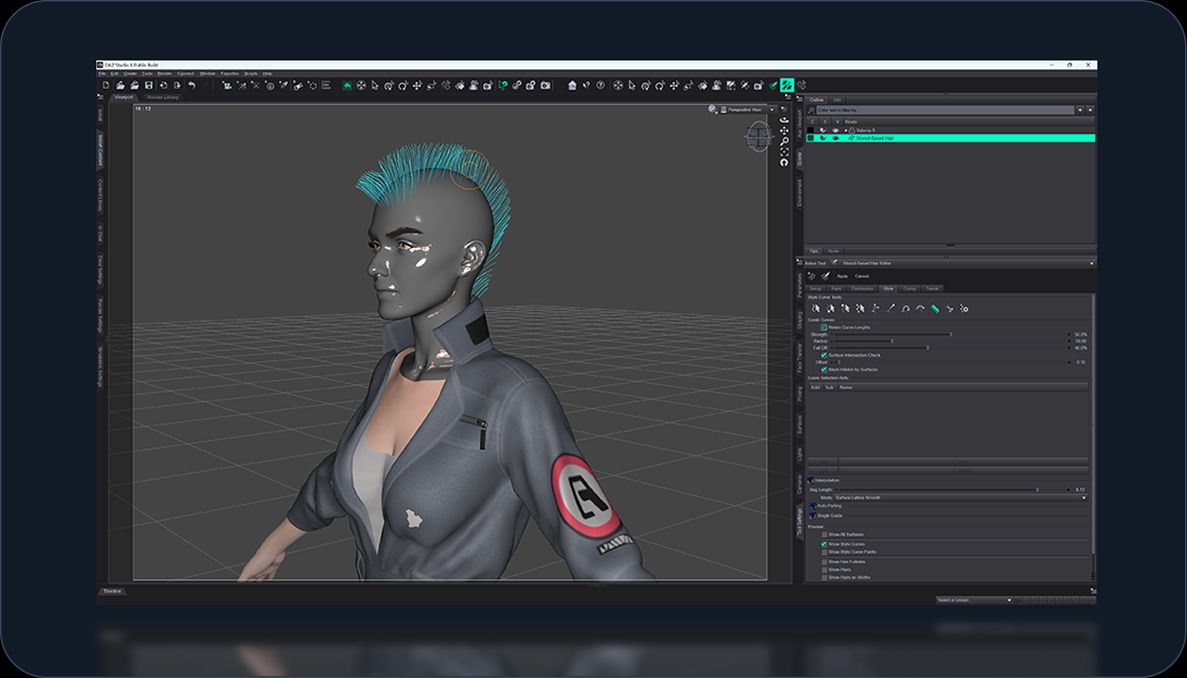The width and height of the screenshot is (1187, 678).
Task: Click the Save floppy disk icon
Action: pyautogui.click(x=149, y=85)
